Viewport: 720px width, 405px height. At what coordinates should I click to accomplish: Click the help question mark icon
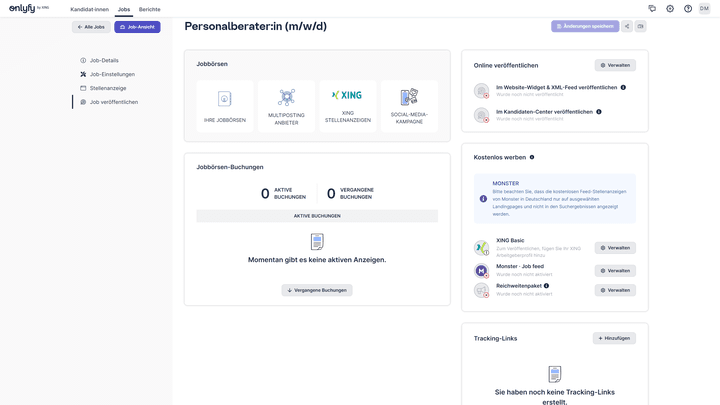688,9
